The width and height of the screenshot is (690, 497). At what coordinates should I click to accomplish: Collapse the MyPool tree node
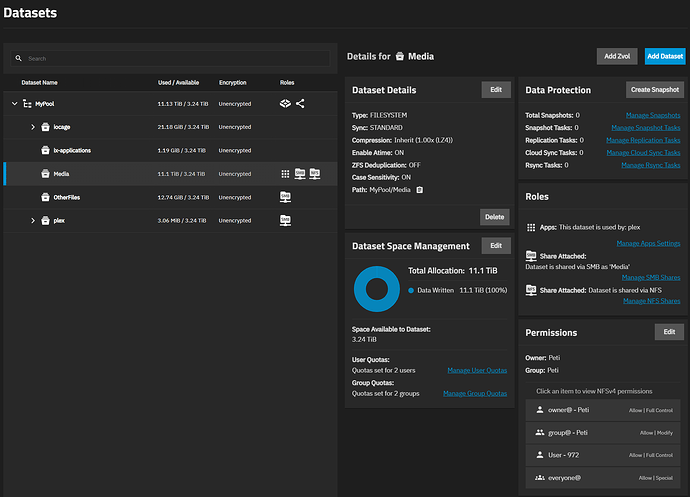pyautogui.click(x=15, y=103)
